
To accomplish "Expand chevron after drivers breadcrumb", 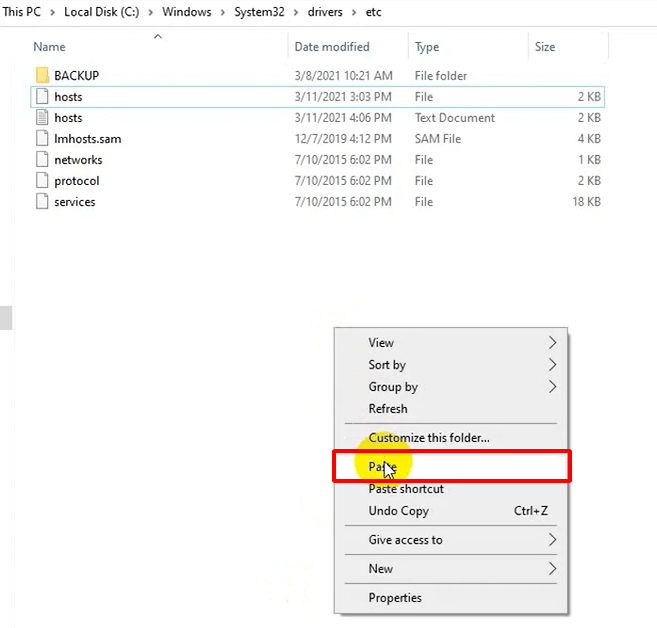I will click(354, 13).
